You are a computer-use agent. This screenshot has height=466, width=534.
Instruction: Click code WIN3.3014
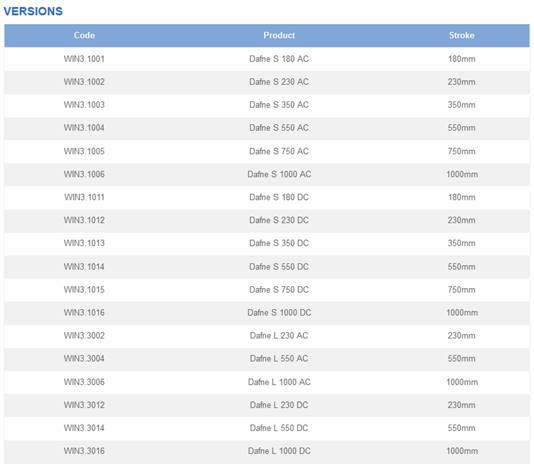(x=84, y=428)
